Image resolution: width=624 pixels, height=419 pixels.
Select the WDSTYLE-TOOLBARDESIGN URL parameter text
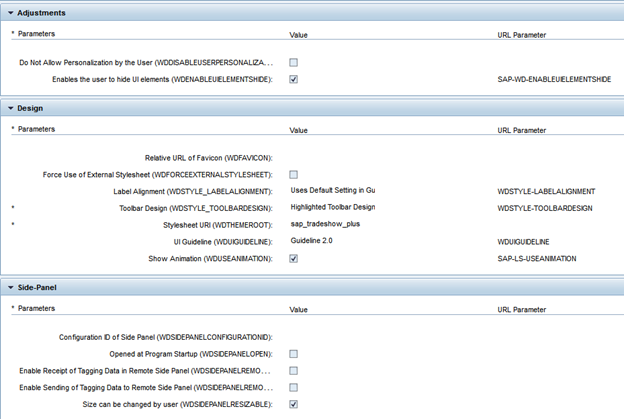pyautogui.click(x=545, y=208)
